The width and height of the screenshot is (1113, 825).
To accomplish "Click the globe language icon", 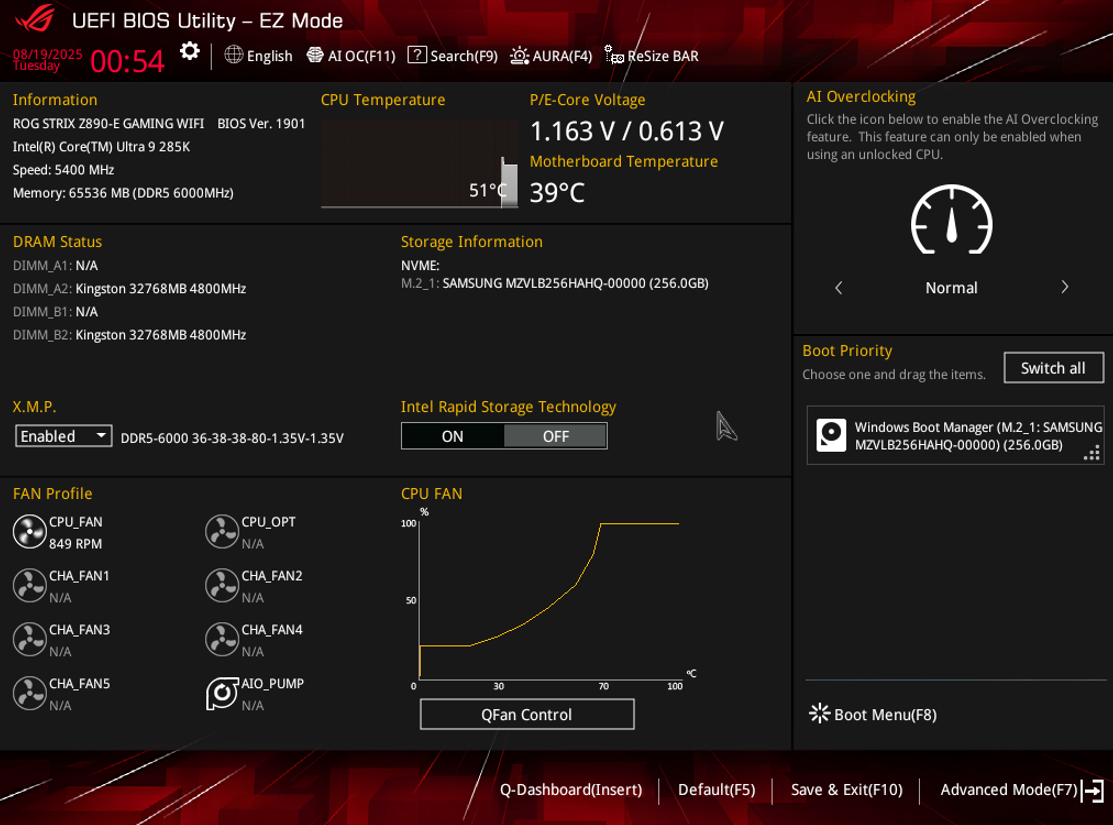I will 234,55.
